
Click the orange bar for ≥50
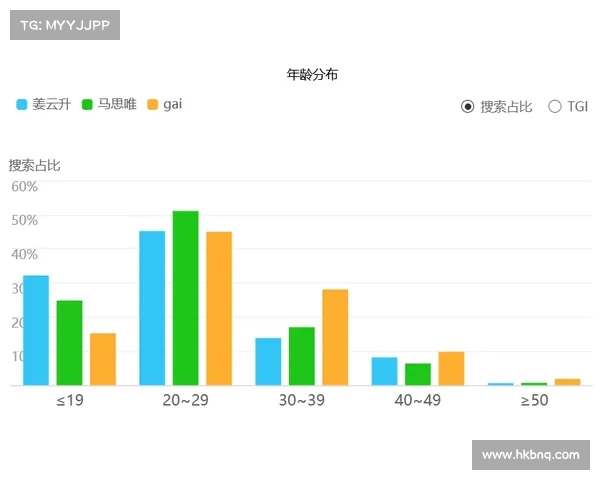point(568,382)
